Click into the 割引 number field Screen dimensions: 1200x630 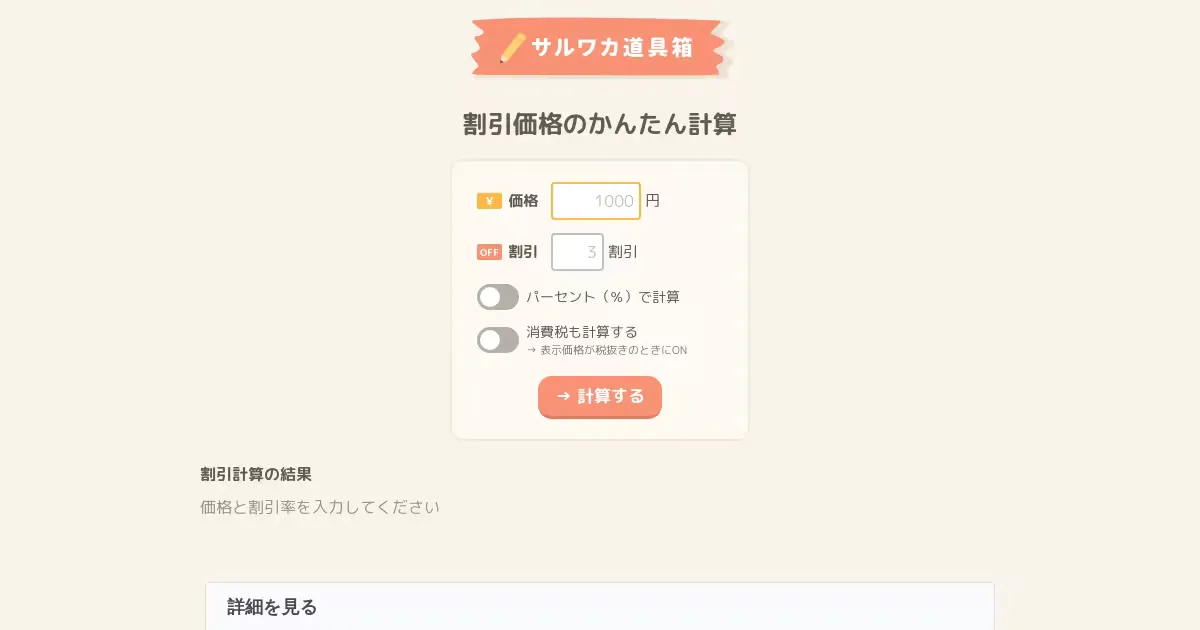577,252
